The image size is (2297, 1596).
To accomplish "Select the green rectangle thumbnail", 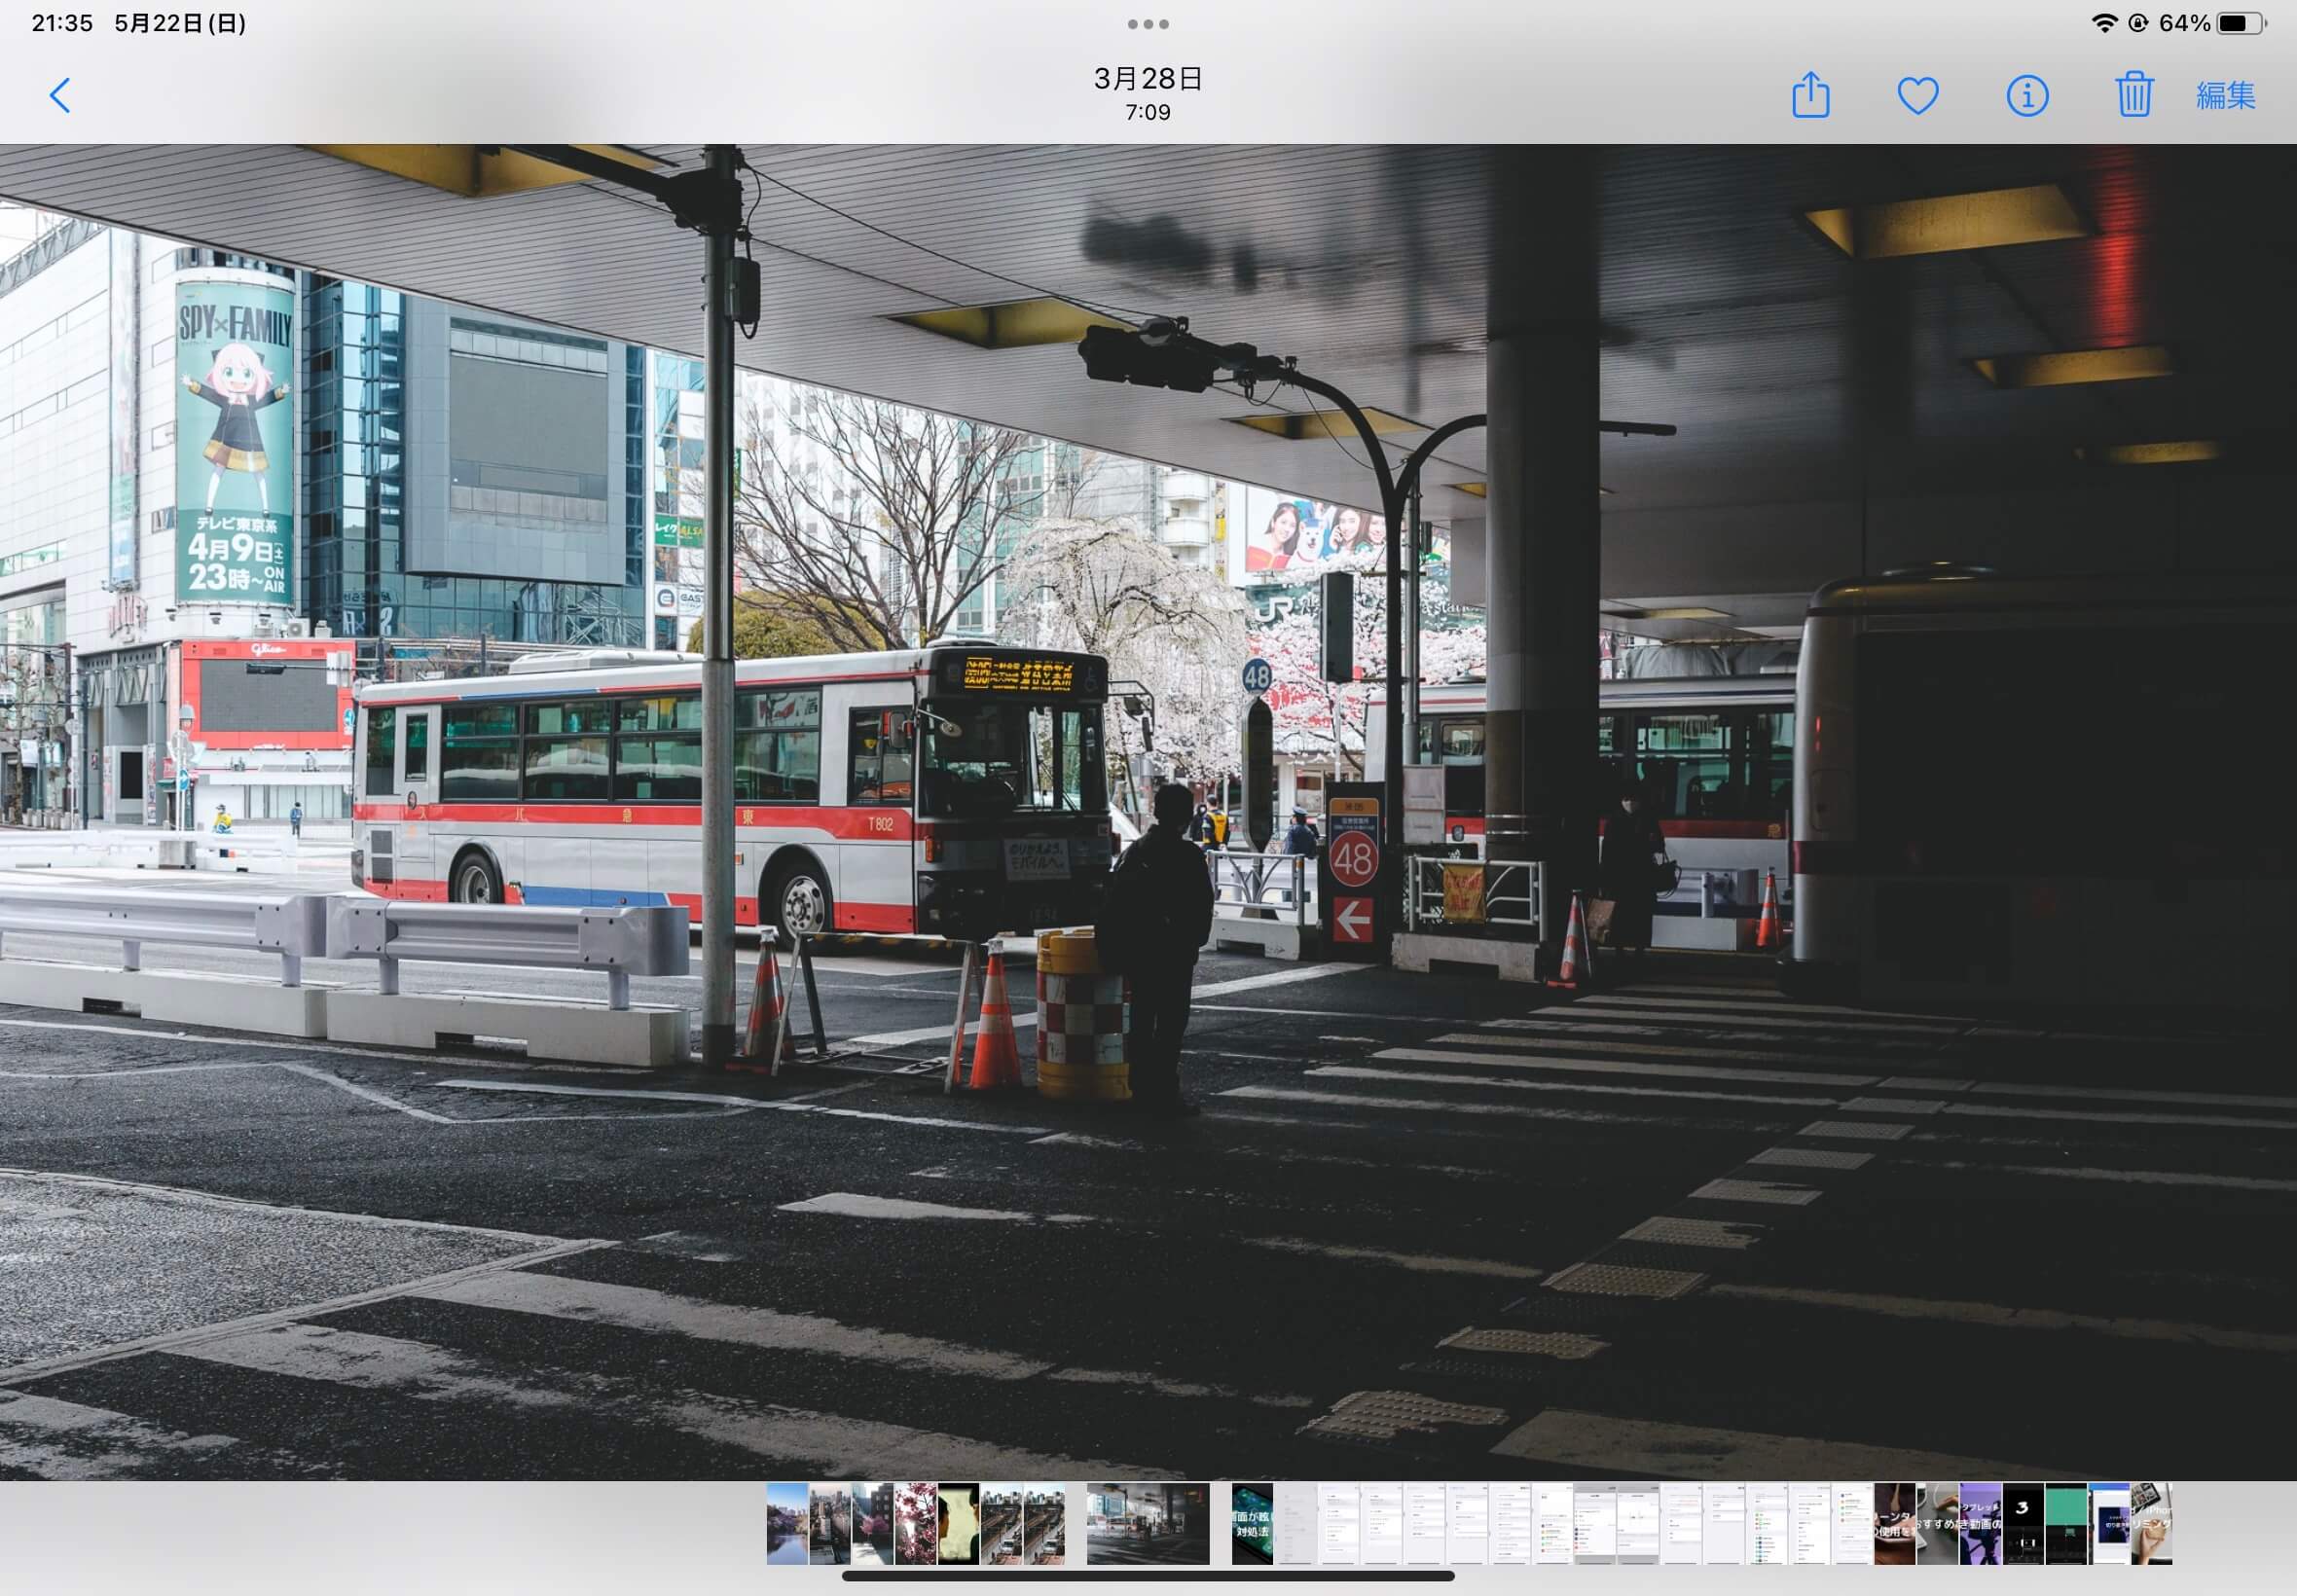I will [x=2066, y=1524].
